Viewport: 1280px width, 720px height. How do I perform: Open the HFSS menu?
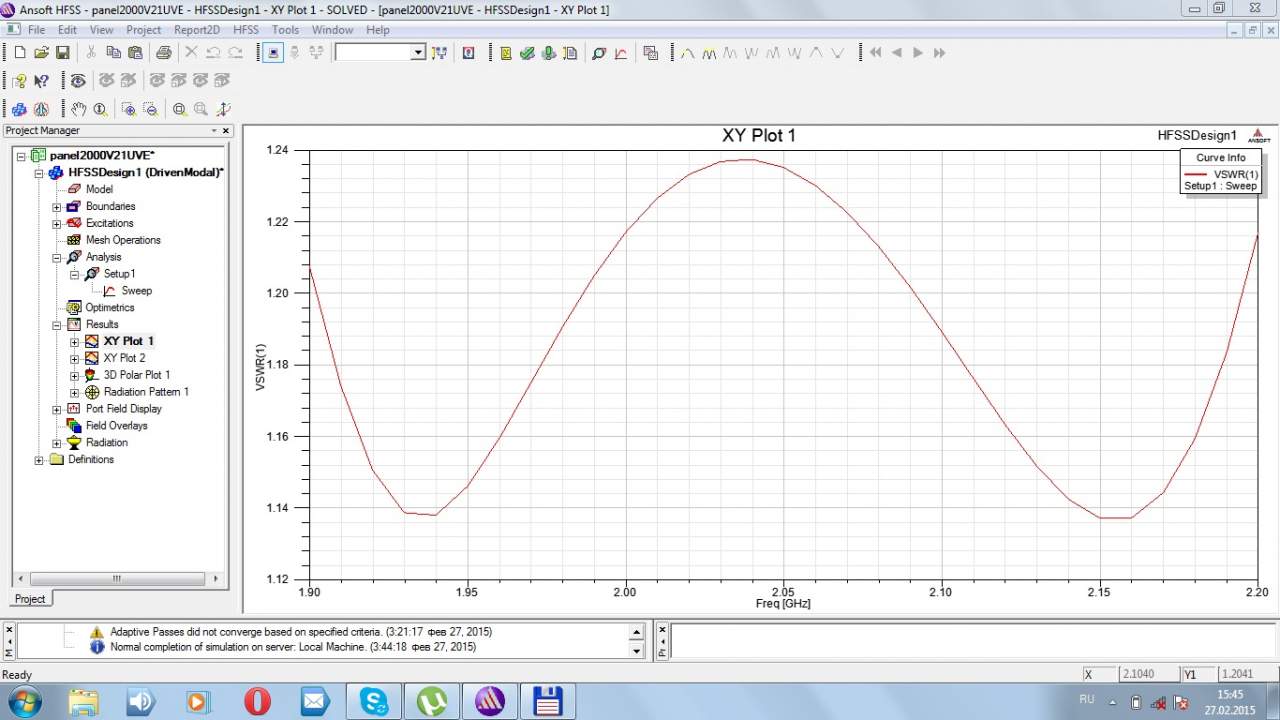pos(245,30)
